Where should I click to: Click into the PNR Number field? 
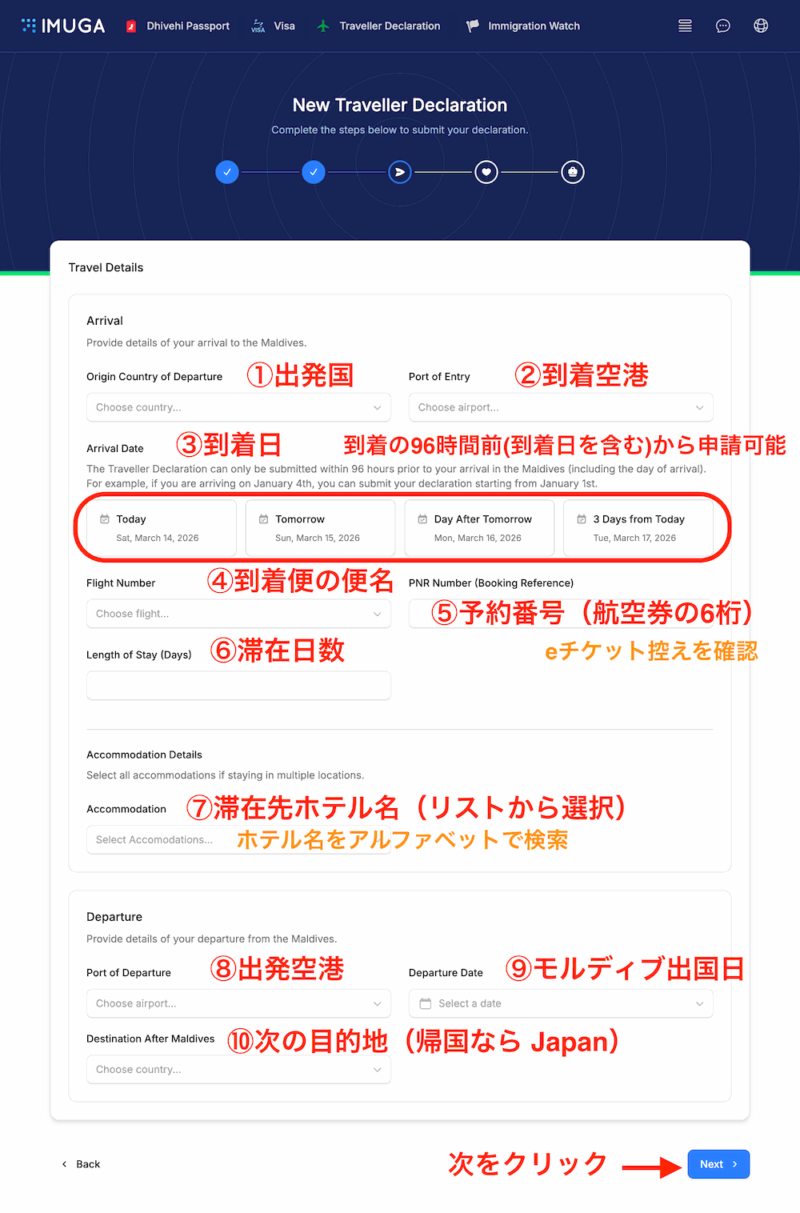tap(560, 613)
